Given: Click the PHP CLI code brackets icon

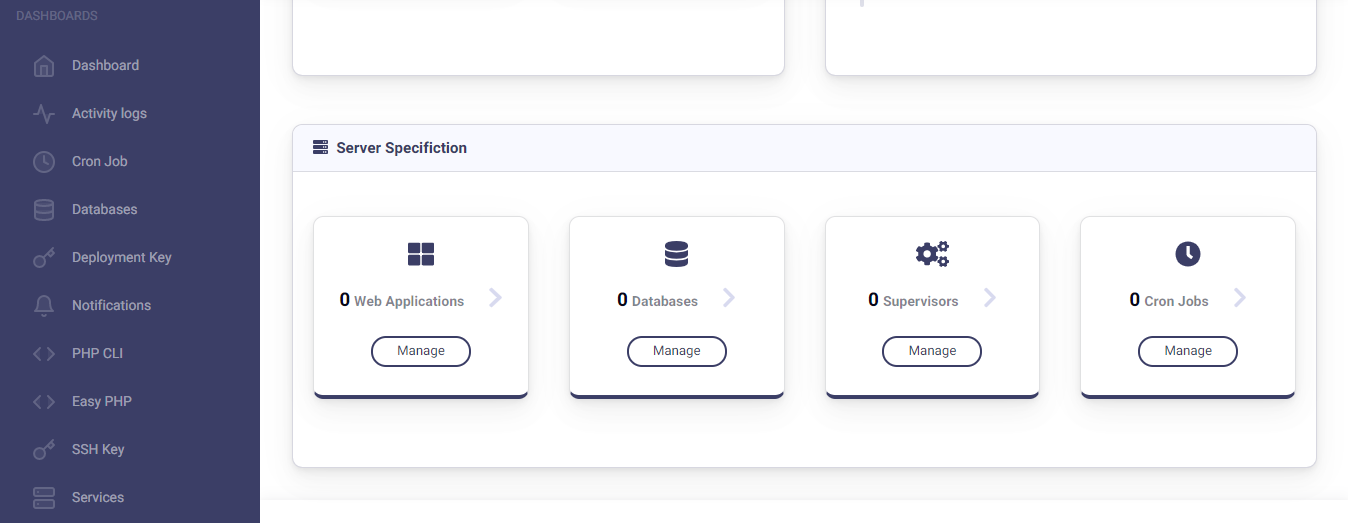Looking at the screenshot, I should pyautogui.click(x=44, y=354).
